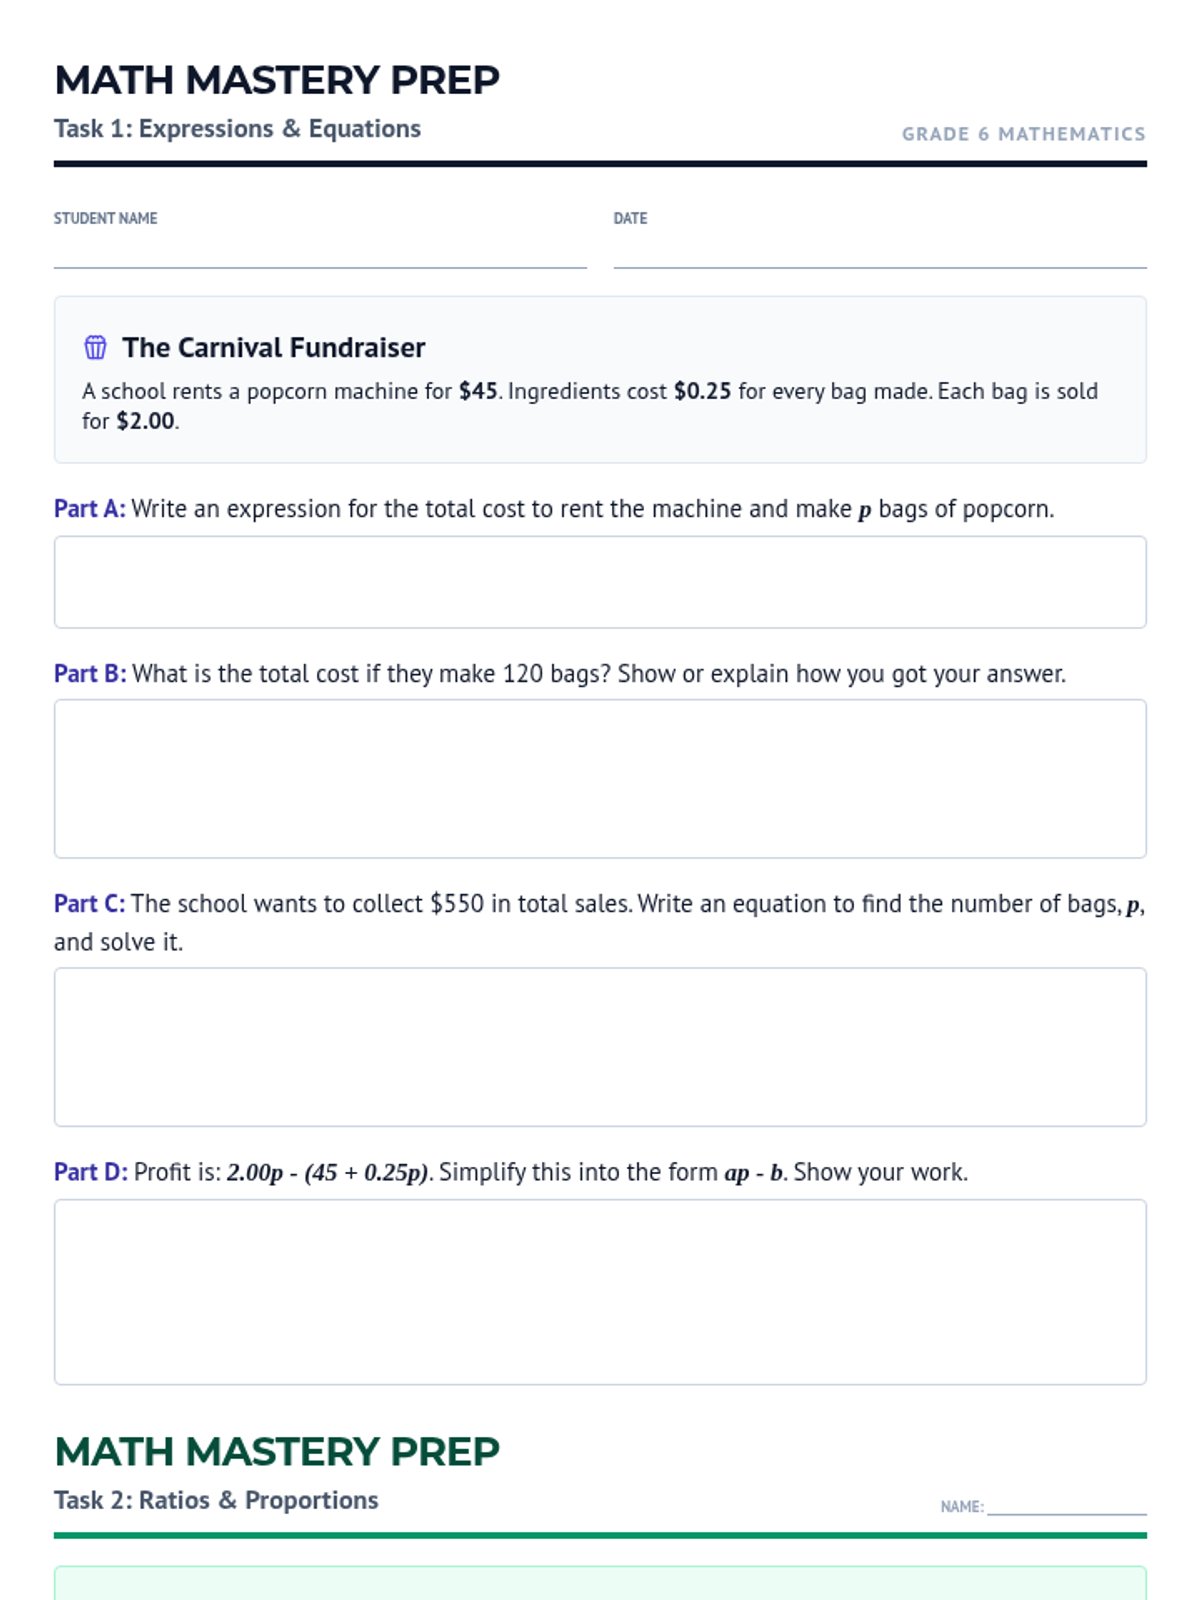
Task: Select Task 2: Ratios & Proportions subtitle
Action: point(216,1501)
